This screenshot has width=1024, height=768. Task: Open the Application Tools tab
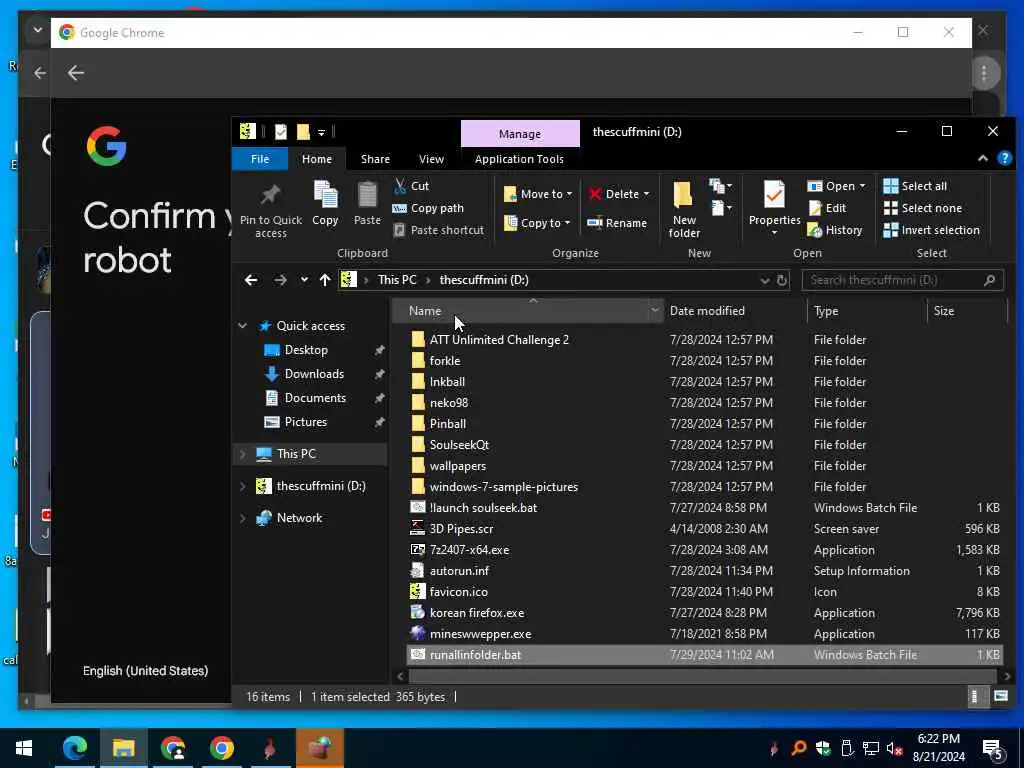pyautogui.click(x=519, y=159)
